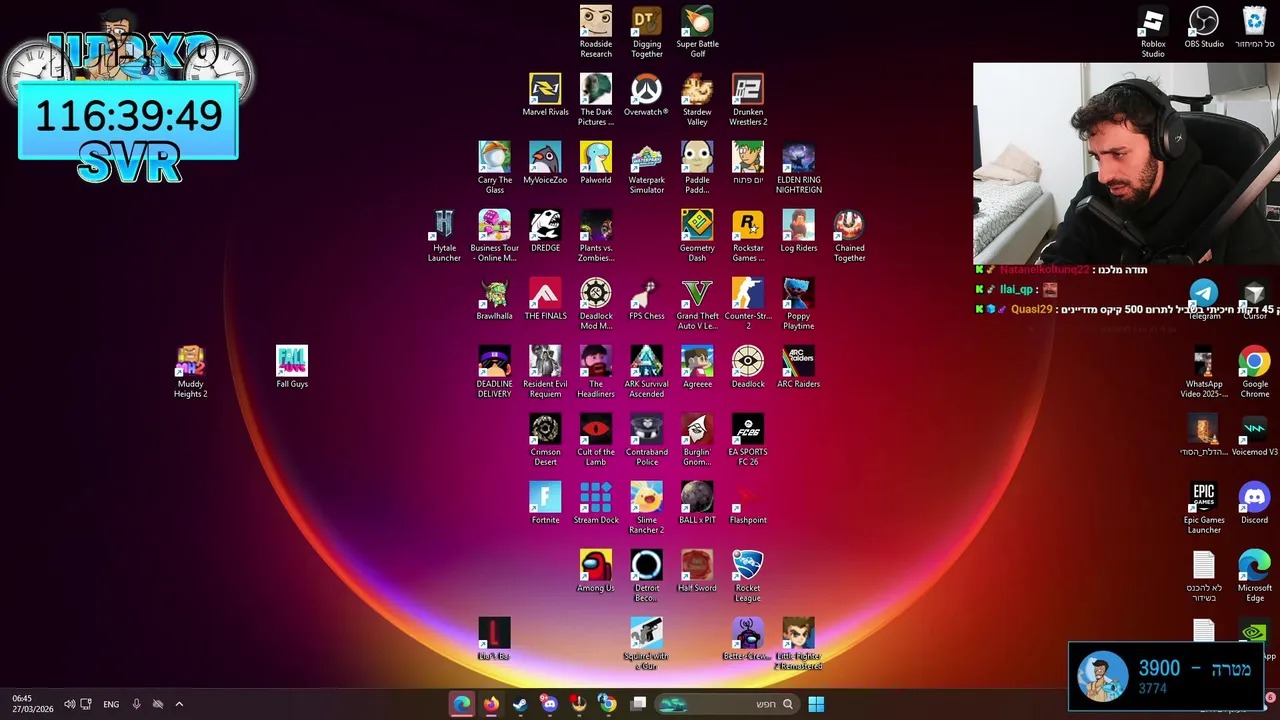Open Grand Theft Auto V icon
This screenshot has width=1280, height=720.
coord(697,304)
